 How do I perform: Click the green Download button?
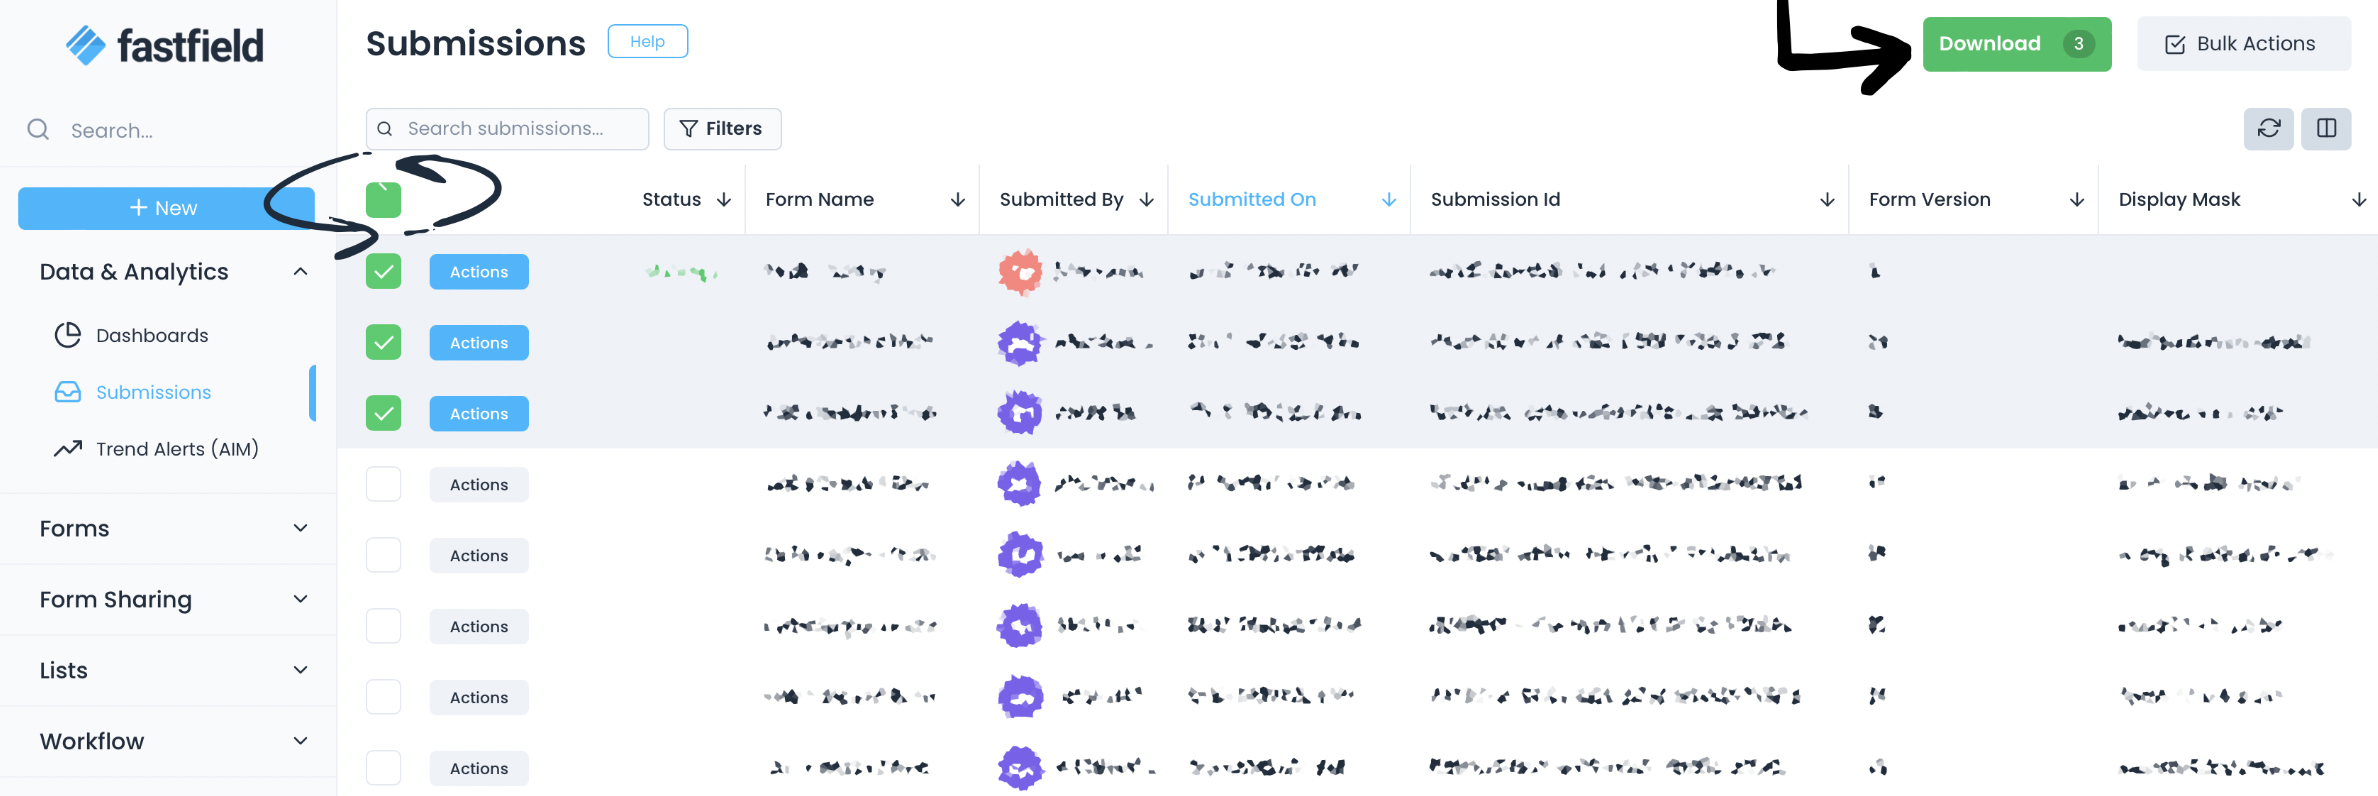point(2016,44)
